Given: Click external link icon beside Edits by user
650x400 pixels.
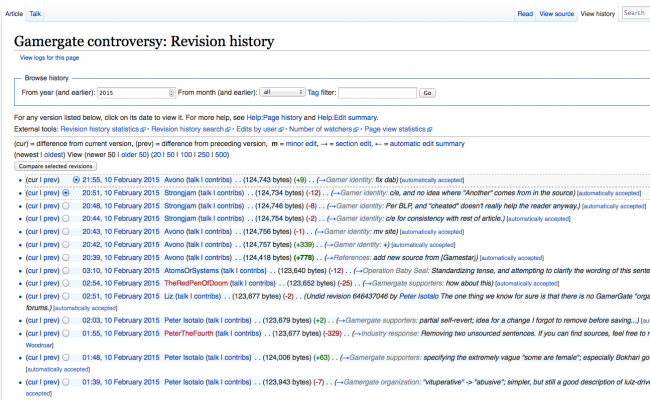Looking at the screenshot, I should 283,130.
